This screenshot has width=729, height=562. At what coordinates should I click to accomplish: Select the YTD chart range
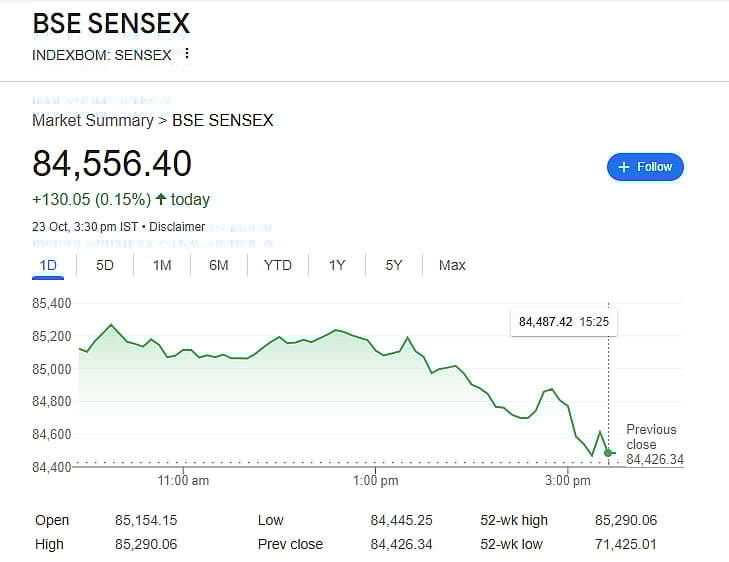[x=278, y=265]
